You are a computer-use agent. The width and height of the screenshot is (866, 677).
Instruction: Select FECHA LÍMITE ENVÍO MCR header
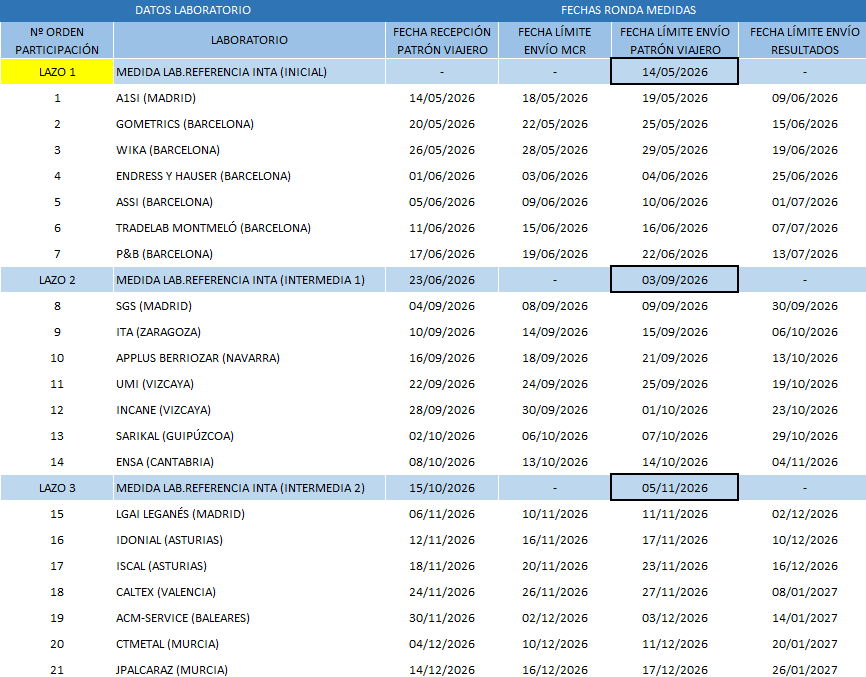pos(555,40)
